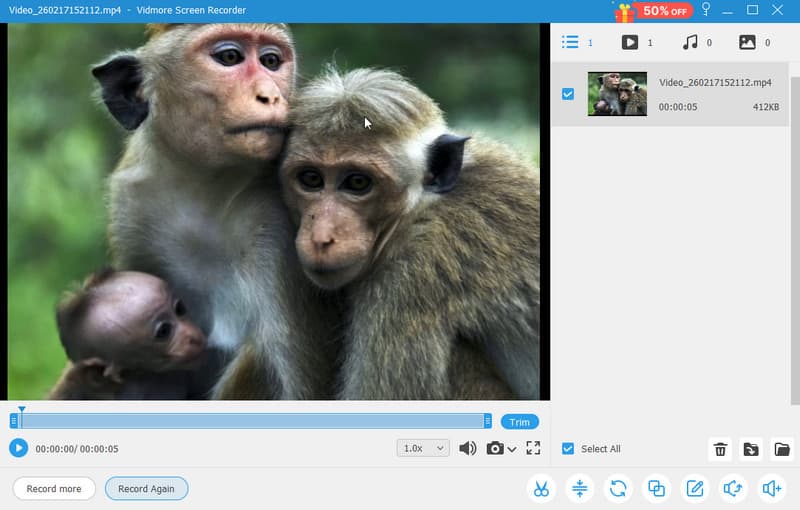Click the Record more button
The width and height of the screenshot is (800, 510).
tap(54, 489)
